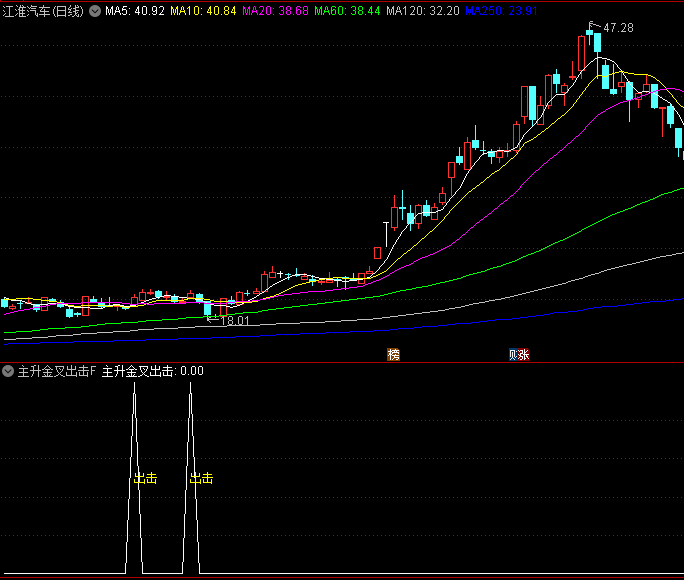
Task: Open the dropdown next to 江淮汽车(日线)
Action: [95, 11]
